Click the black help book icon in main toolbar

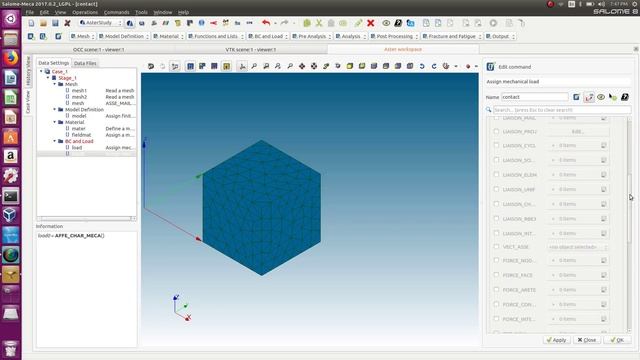[x=398, y=23]
